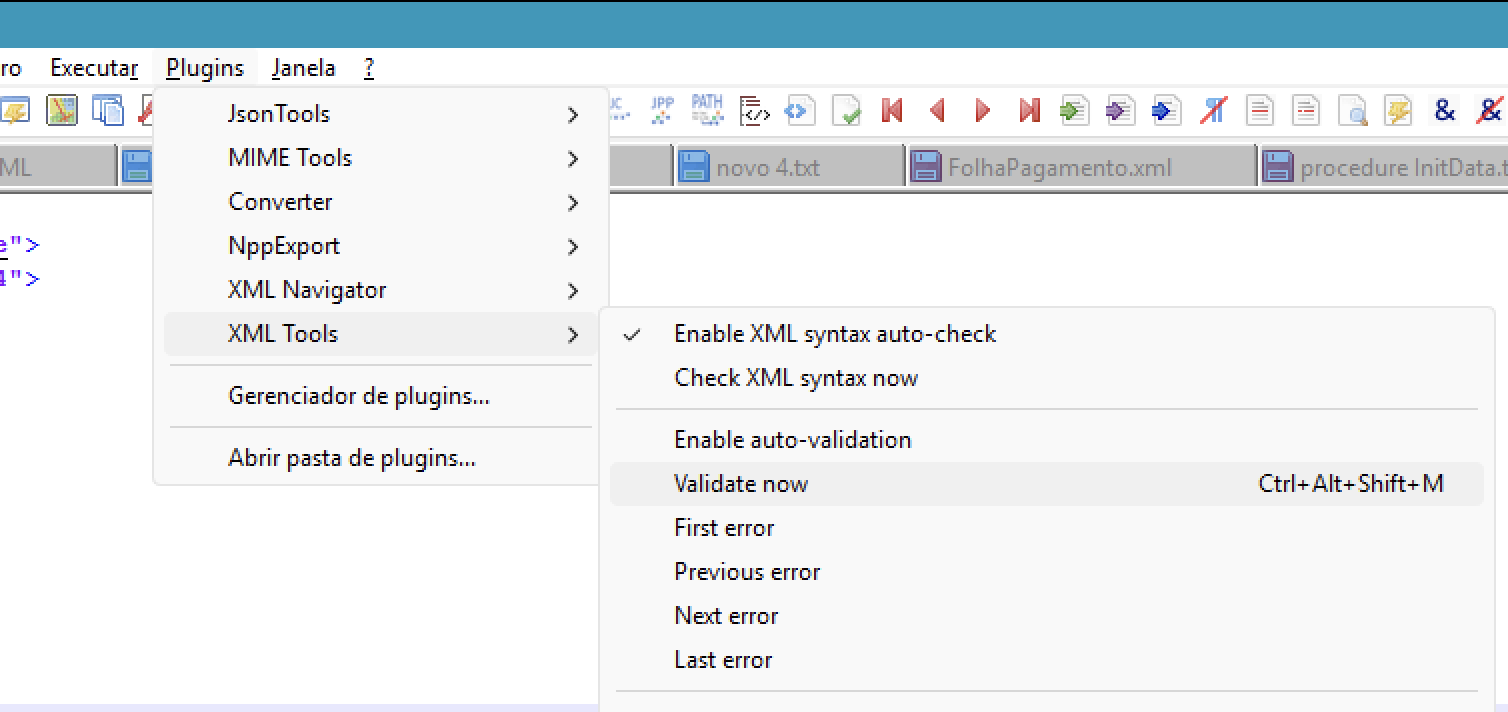The height and width of the screenshot is (712, 1508).
Task: Open the Janela menu in menu bar
Action: pos(303,68)
